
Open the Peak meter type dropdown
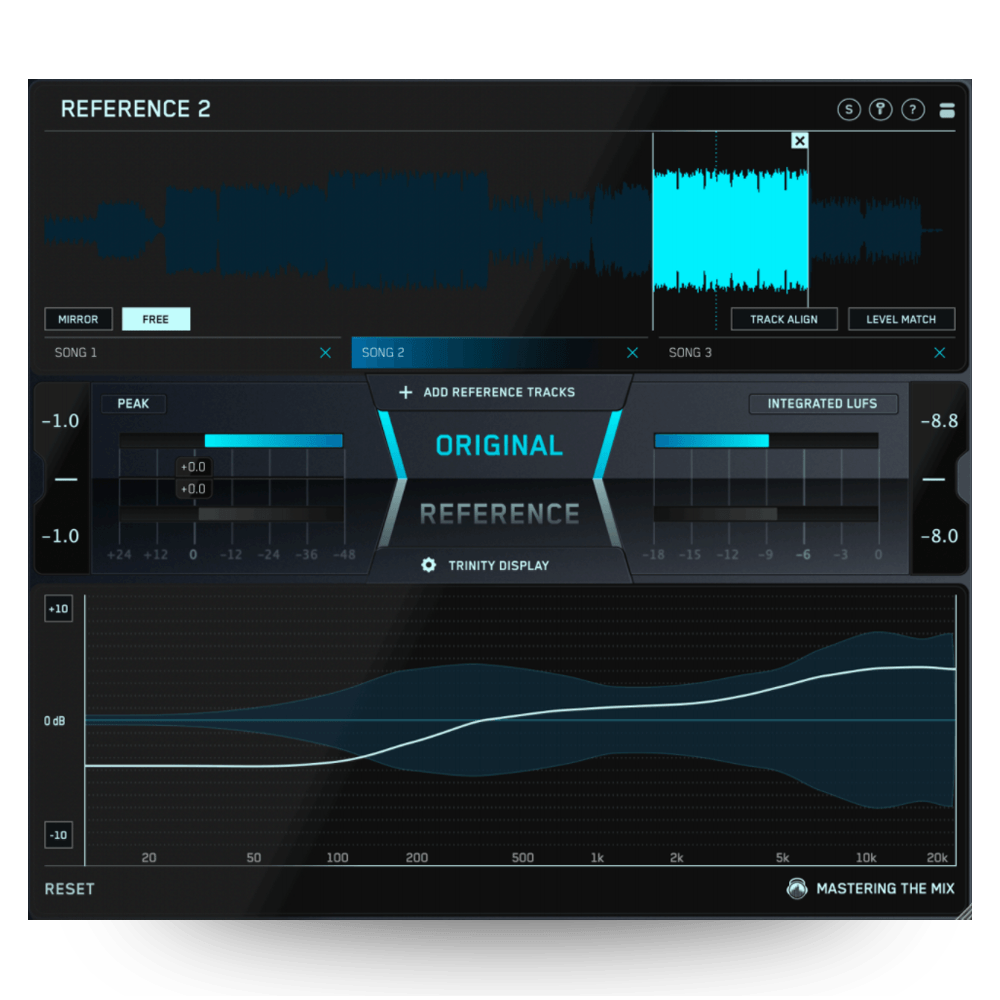coord(133,404)
